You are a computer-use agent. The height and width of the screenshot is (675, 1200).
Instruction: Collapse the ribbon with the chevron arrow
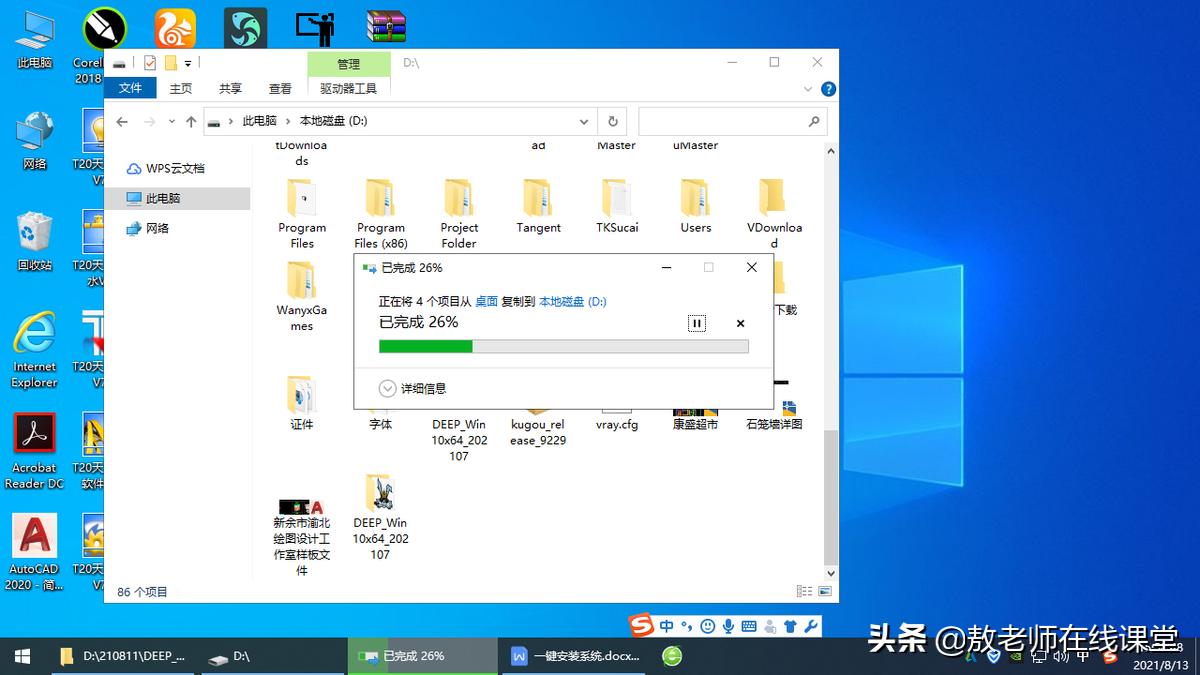click(x=807, y=88)
